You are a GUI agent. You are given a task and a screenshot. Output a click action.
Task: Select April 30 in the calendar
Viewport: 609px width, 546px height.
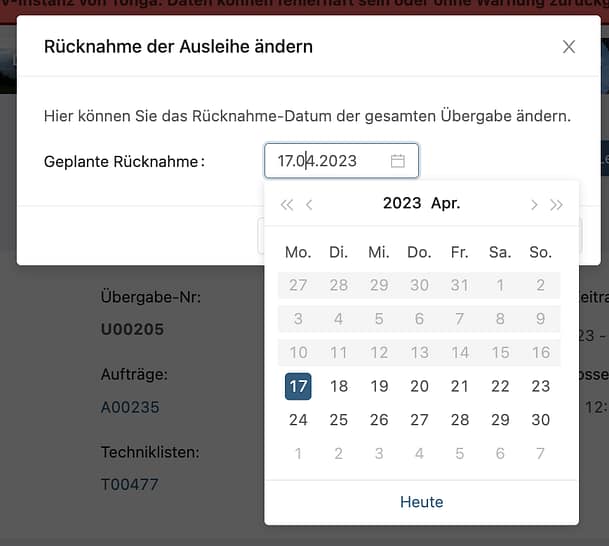[x=541, y=420]
